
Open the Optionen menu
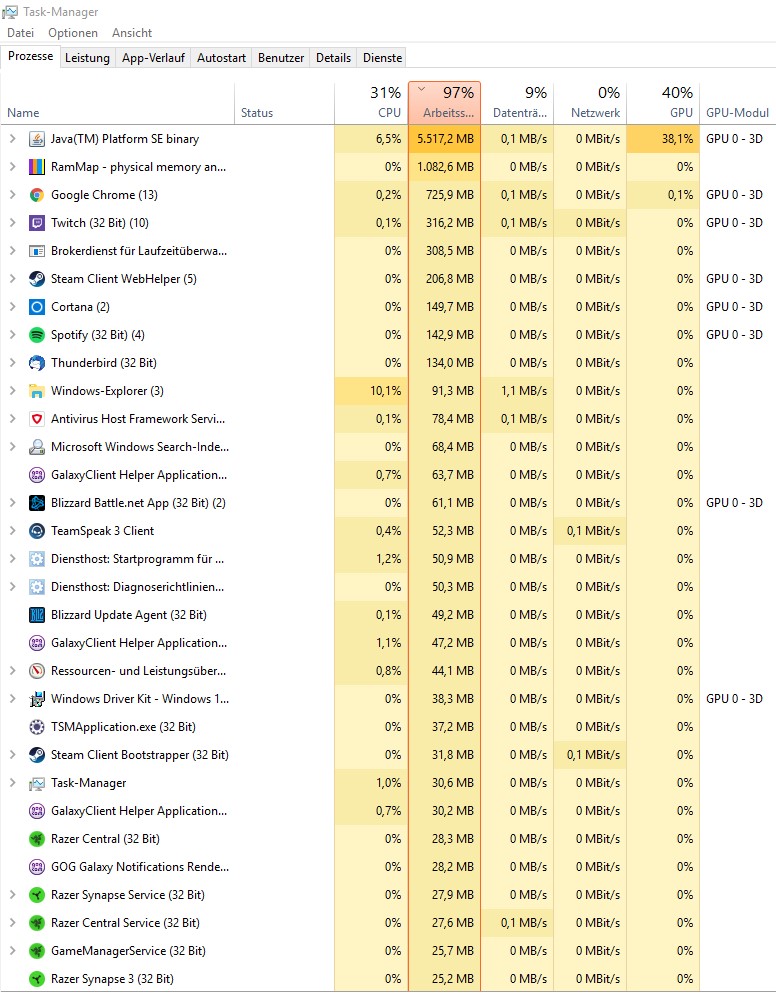(73, 33)
